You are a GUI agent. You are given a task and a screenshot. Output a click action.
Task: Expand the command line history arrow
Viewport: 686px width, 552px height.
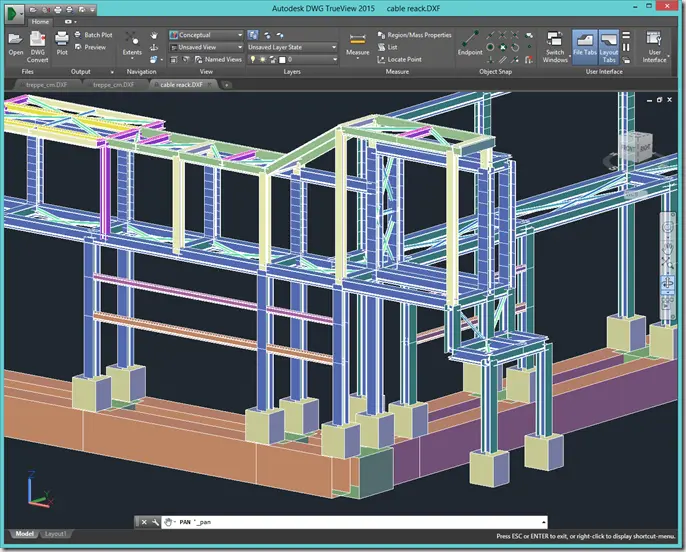pyautogui.click(x=544, y=522)
